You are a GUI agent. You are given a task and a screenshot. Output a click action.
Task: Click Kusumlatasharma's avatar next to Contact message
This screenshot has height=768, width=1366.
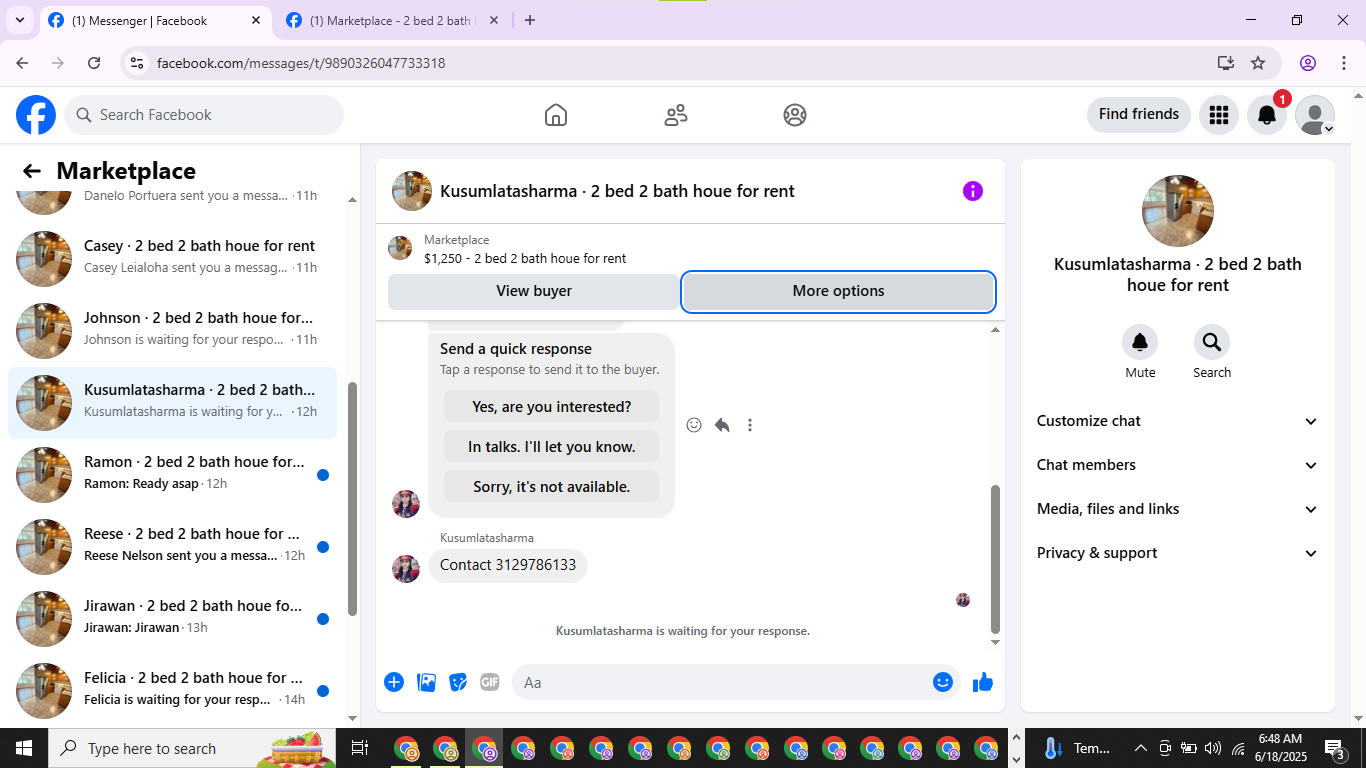pos(406,569)
